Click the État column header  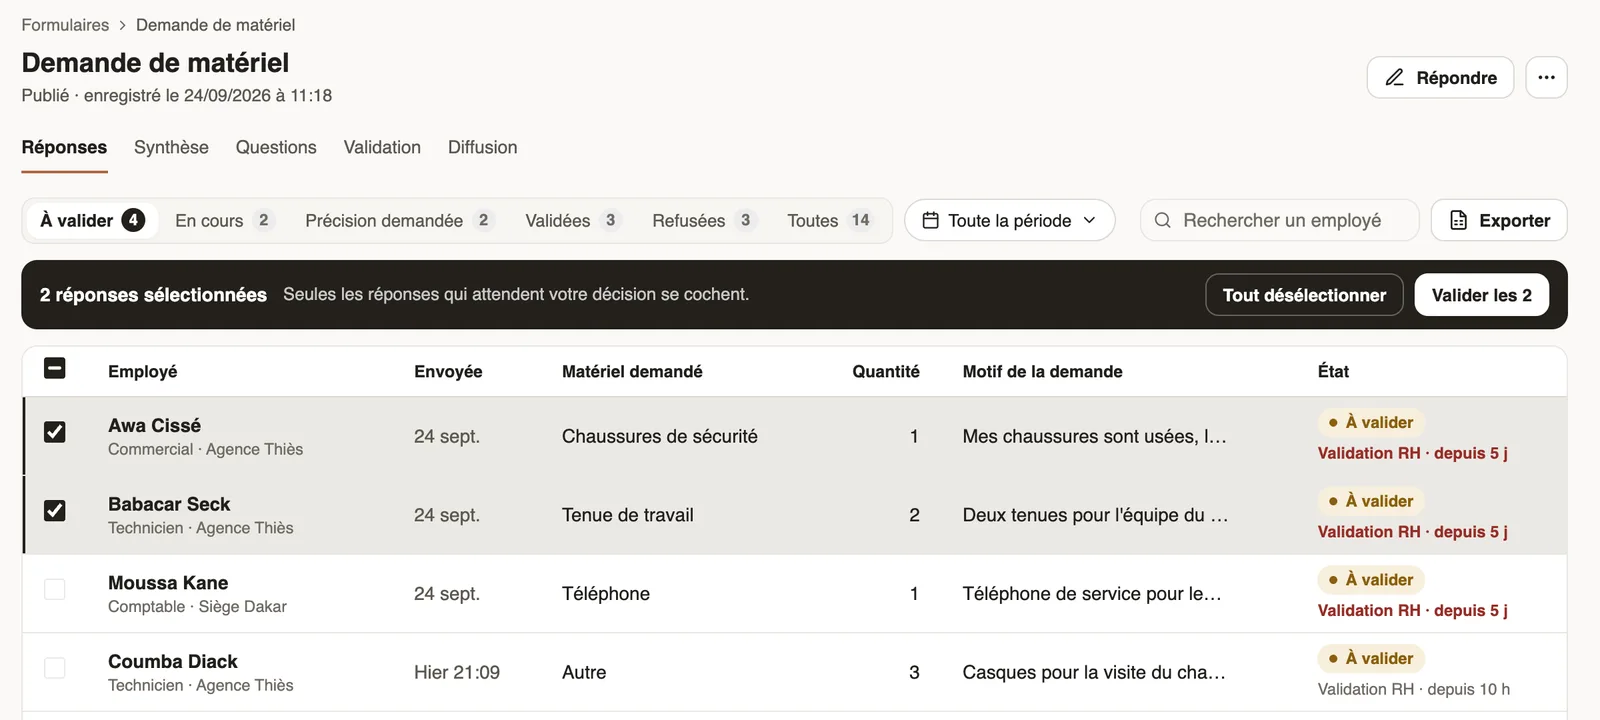coord(1333,371)
